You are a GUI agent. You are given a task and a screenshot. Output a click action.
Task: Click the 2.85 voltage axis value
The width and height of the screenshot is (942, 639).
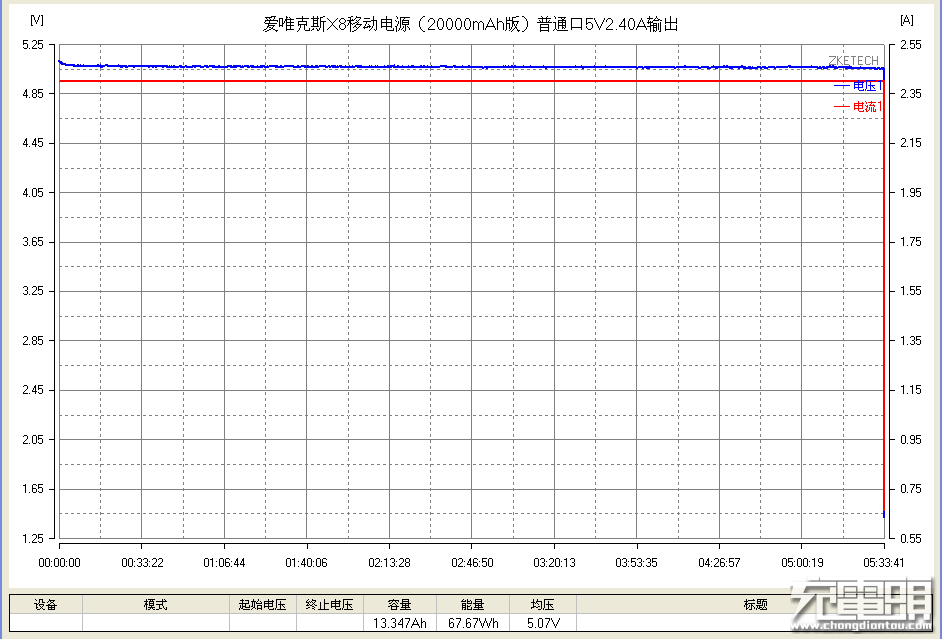click(x=33, y=341)
